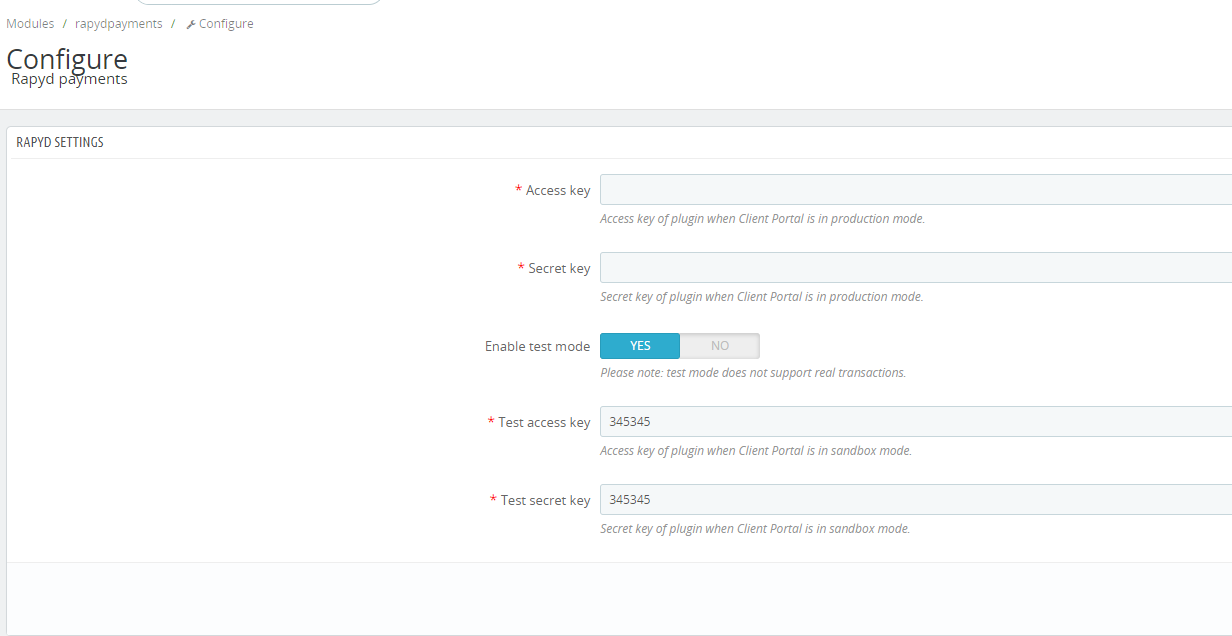Click the Access key field label
The height and width of the screenshot is (636, 1232).
557,191
